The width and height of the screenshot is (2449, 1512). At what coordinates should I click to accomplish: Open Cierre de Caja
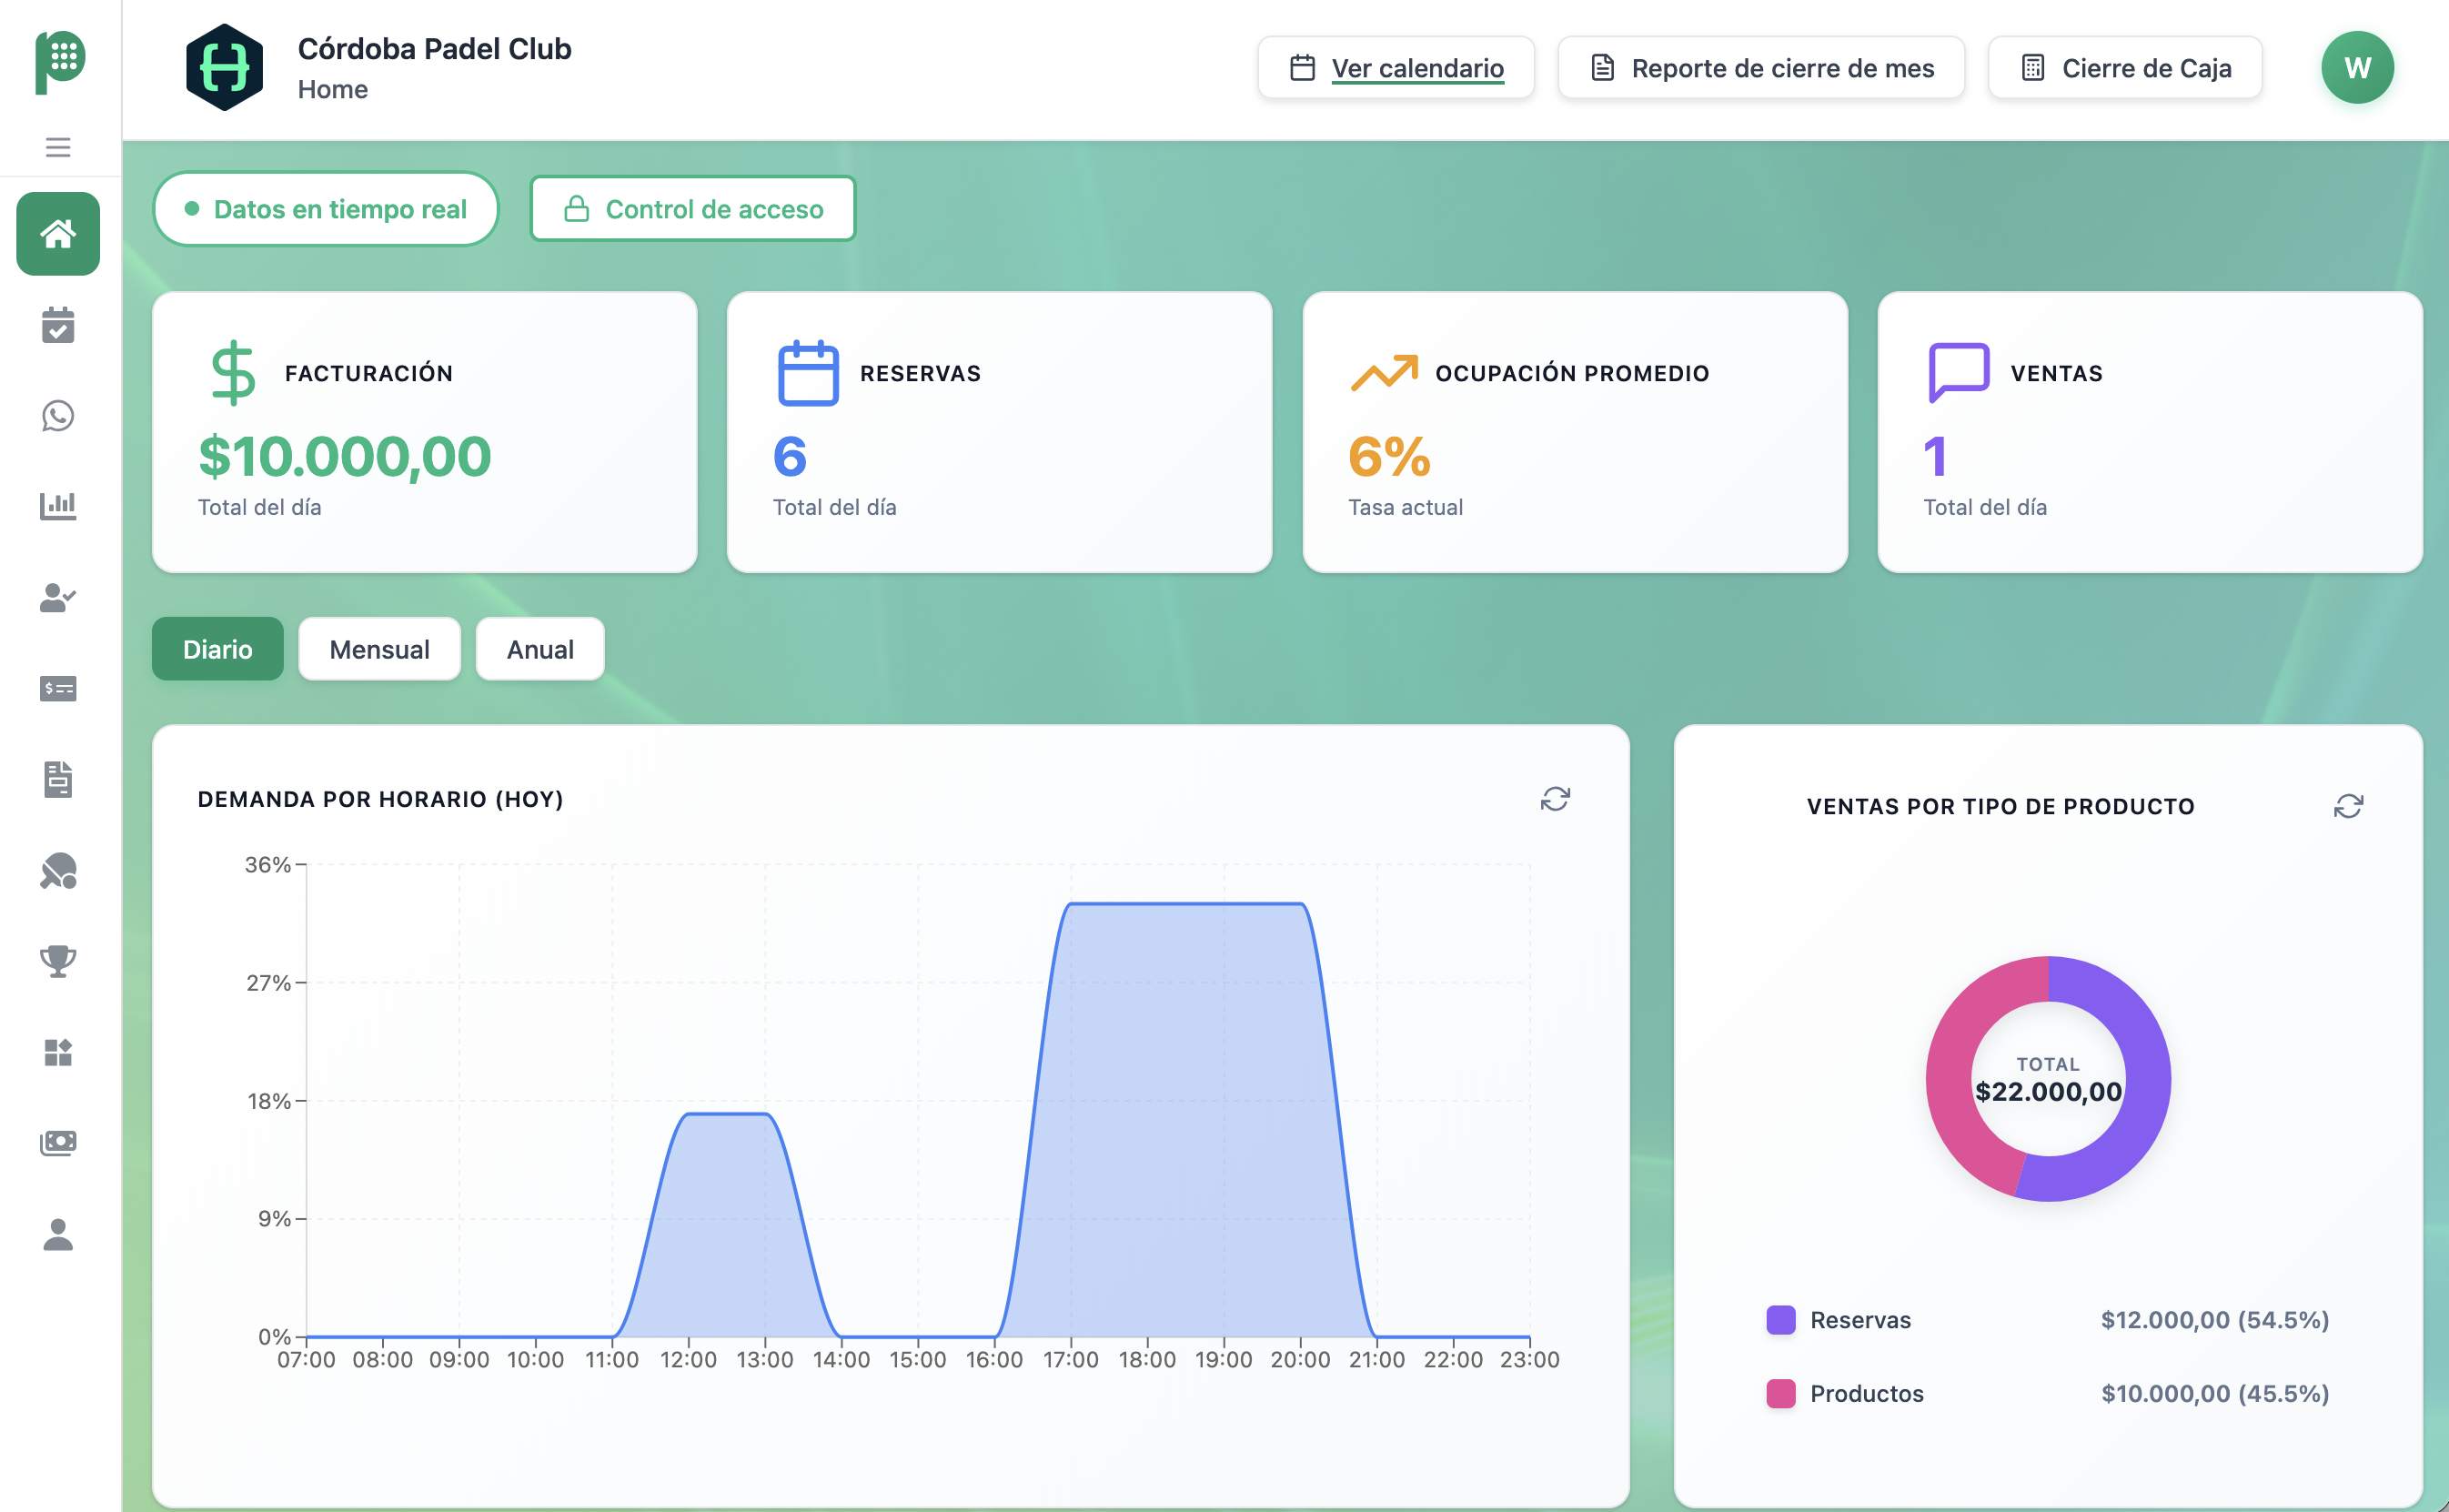coord(2124,67)
